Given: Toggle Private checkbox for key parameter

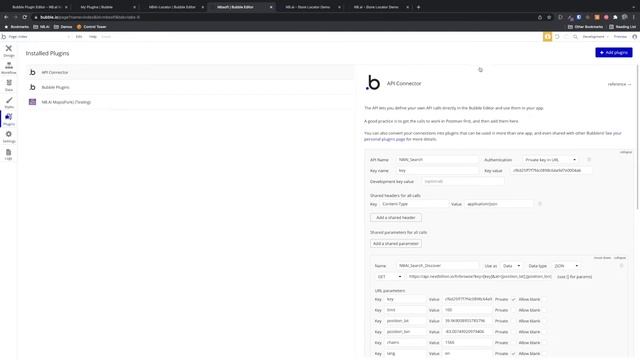Looking at the screenshot, I should pos(513,300).
